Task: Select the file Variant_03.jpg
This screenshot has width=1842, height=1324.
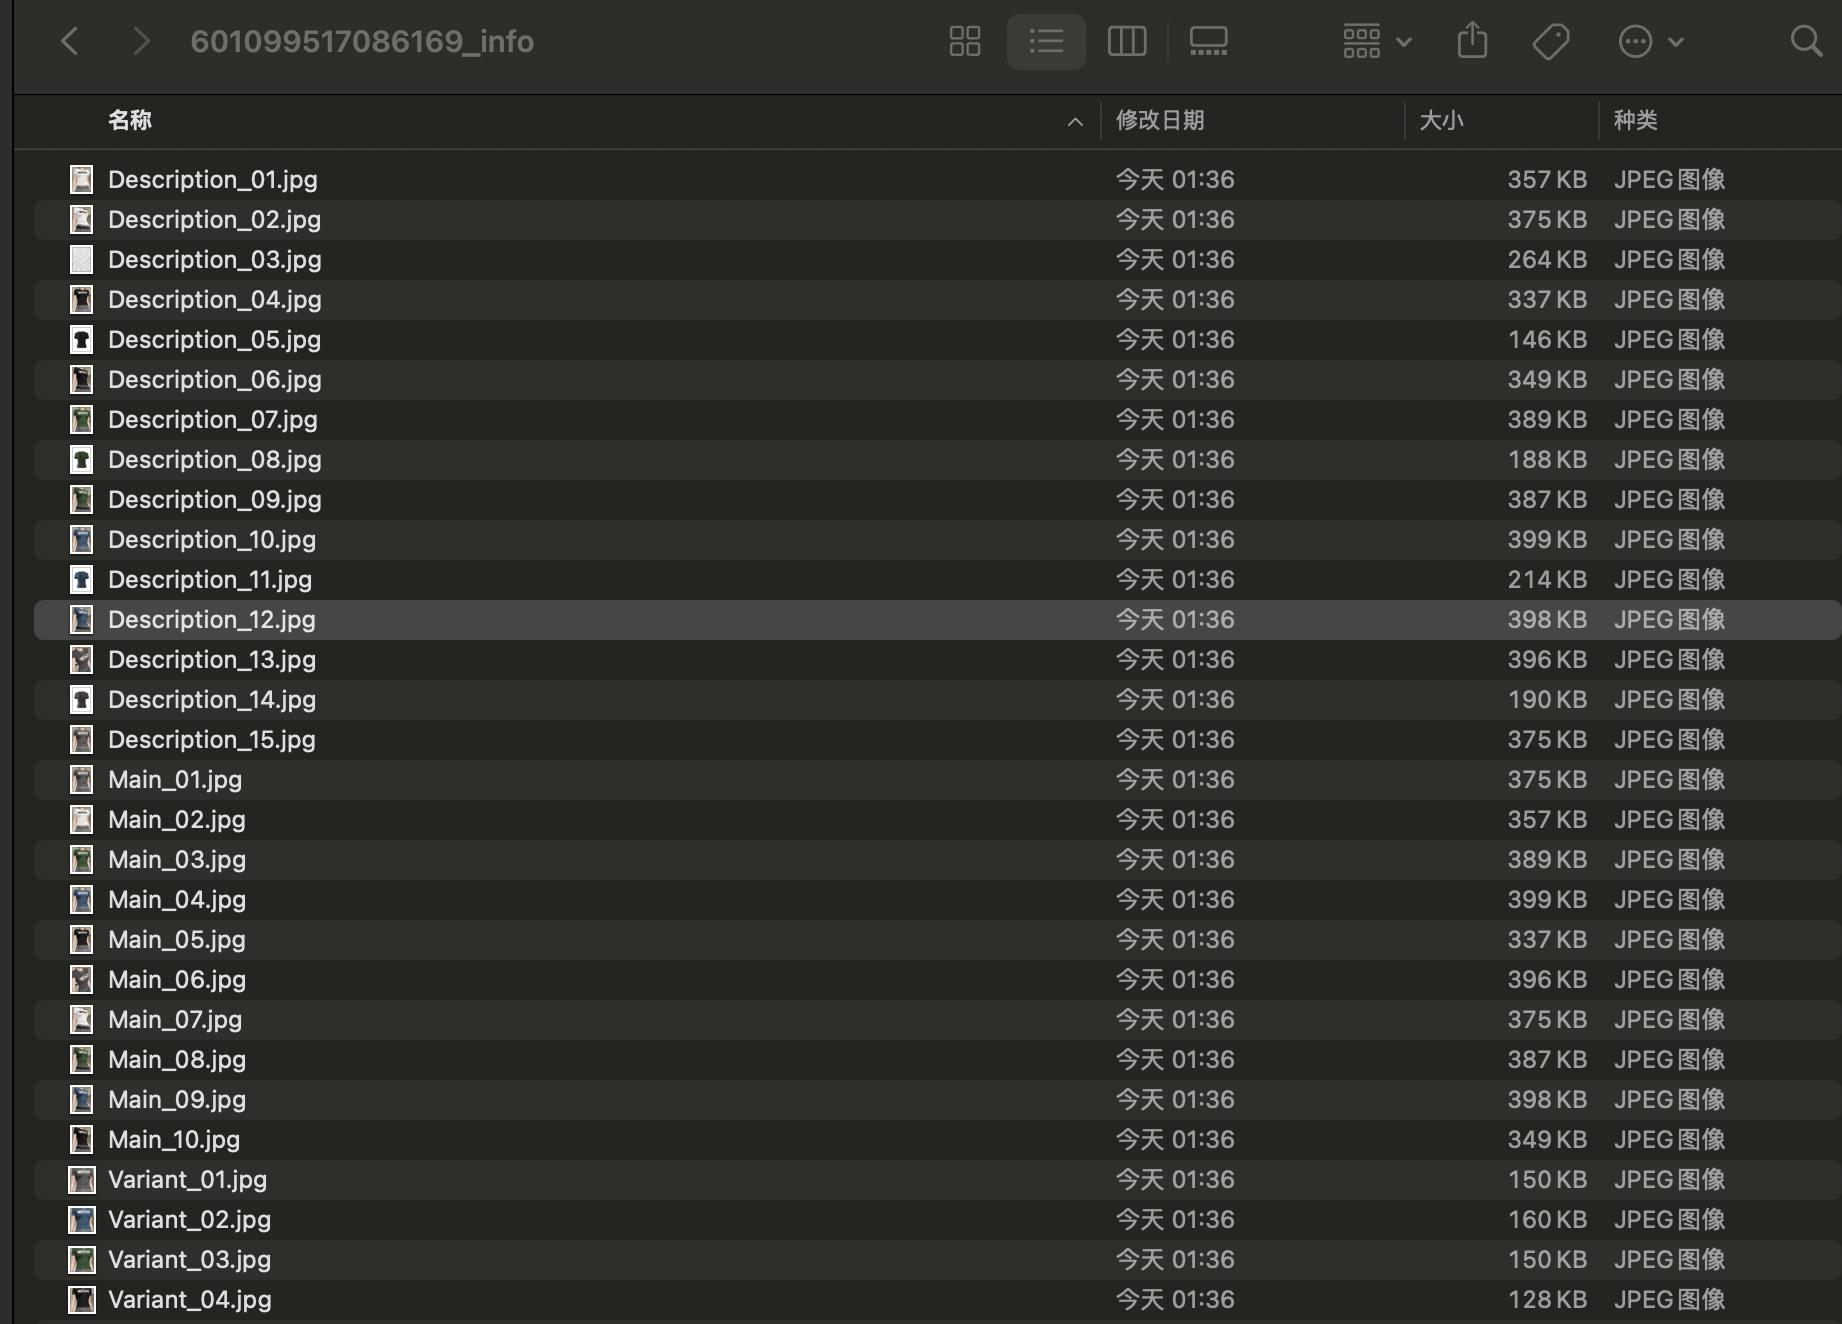Action: pos(937,1259)
